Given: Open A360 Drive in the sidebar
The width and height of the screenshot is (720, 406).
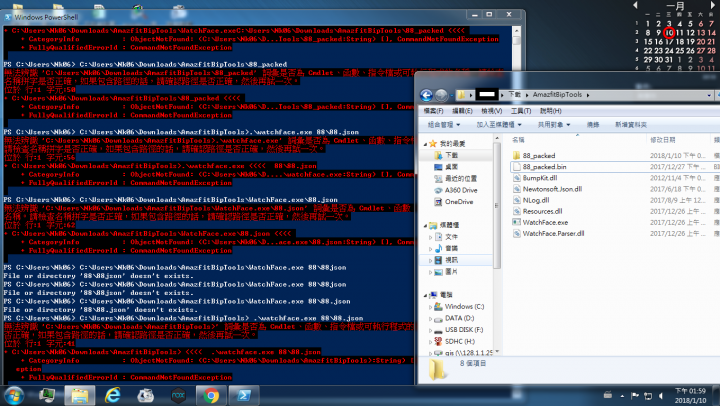Looking at the screenshot, I should [461, 190].
